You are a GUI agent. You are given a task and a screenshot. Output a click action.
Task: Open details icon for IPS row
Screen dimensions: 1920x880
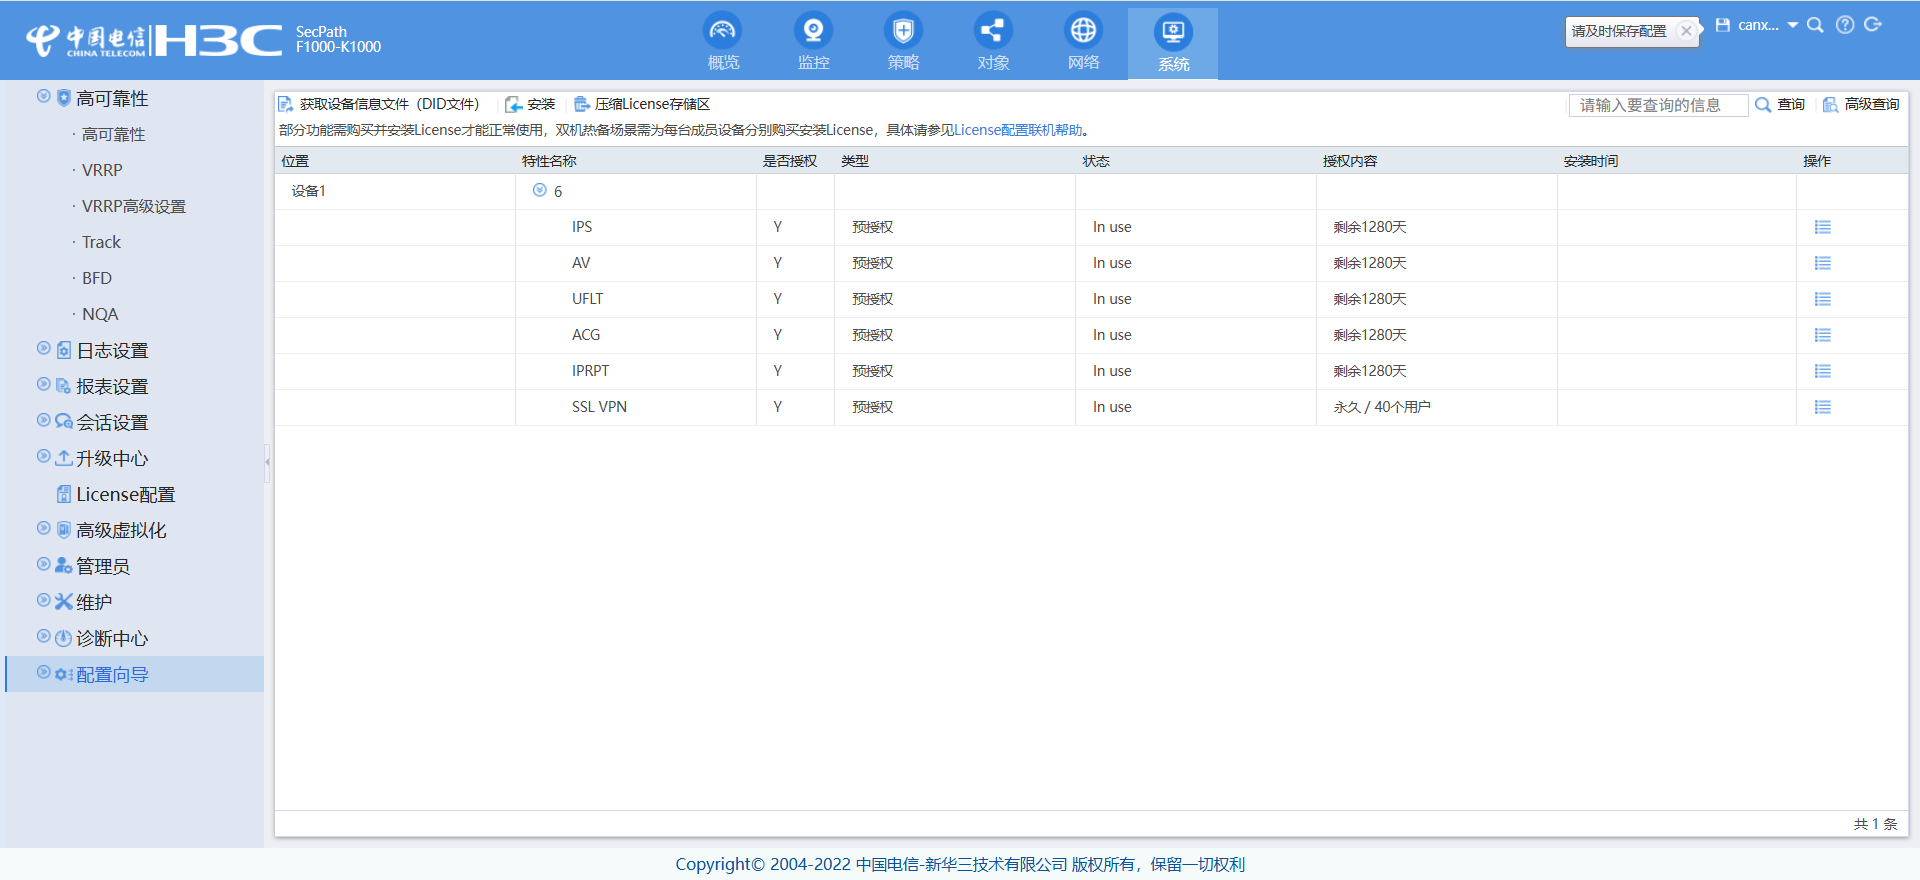click(1823, 227)
